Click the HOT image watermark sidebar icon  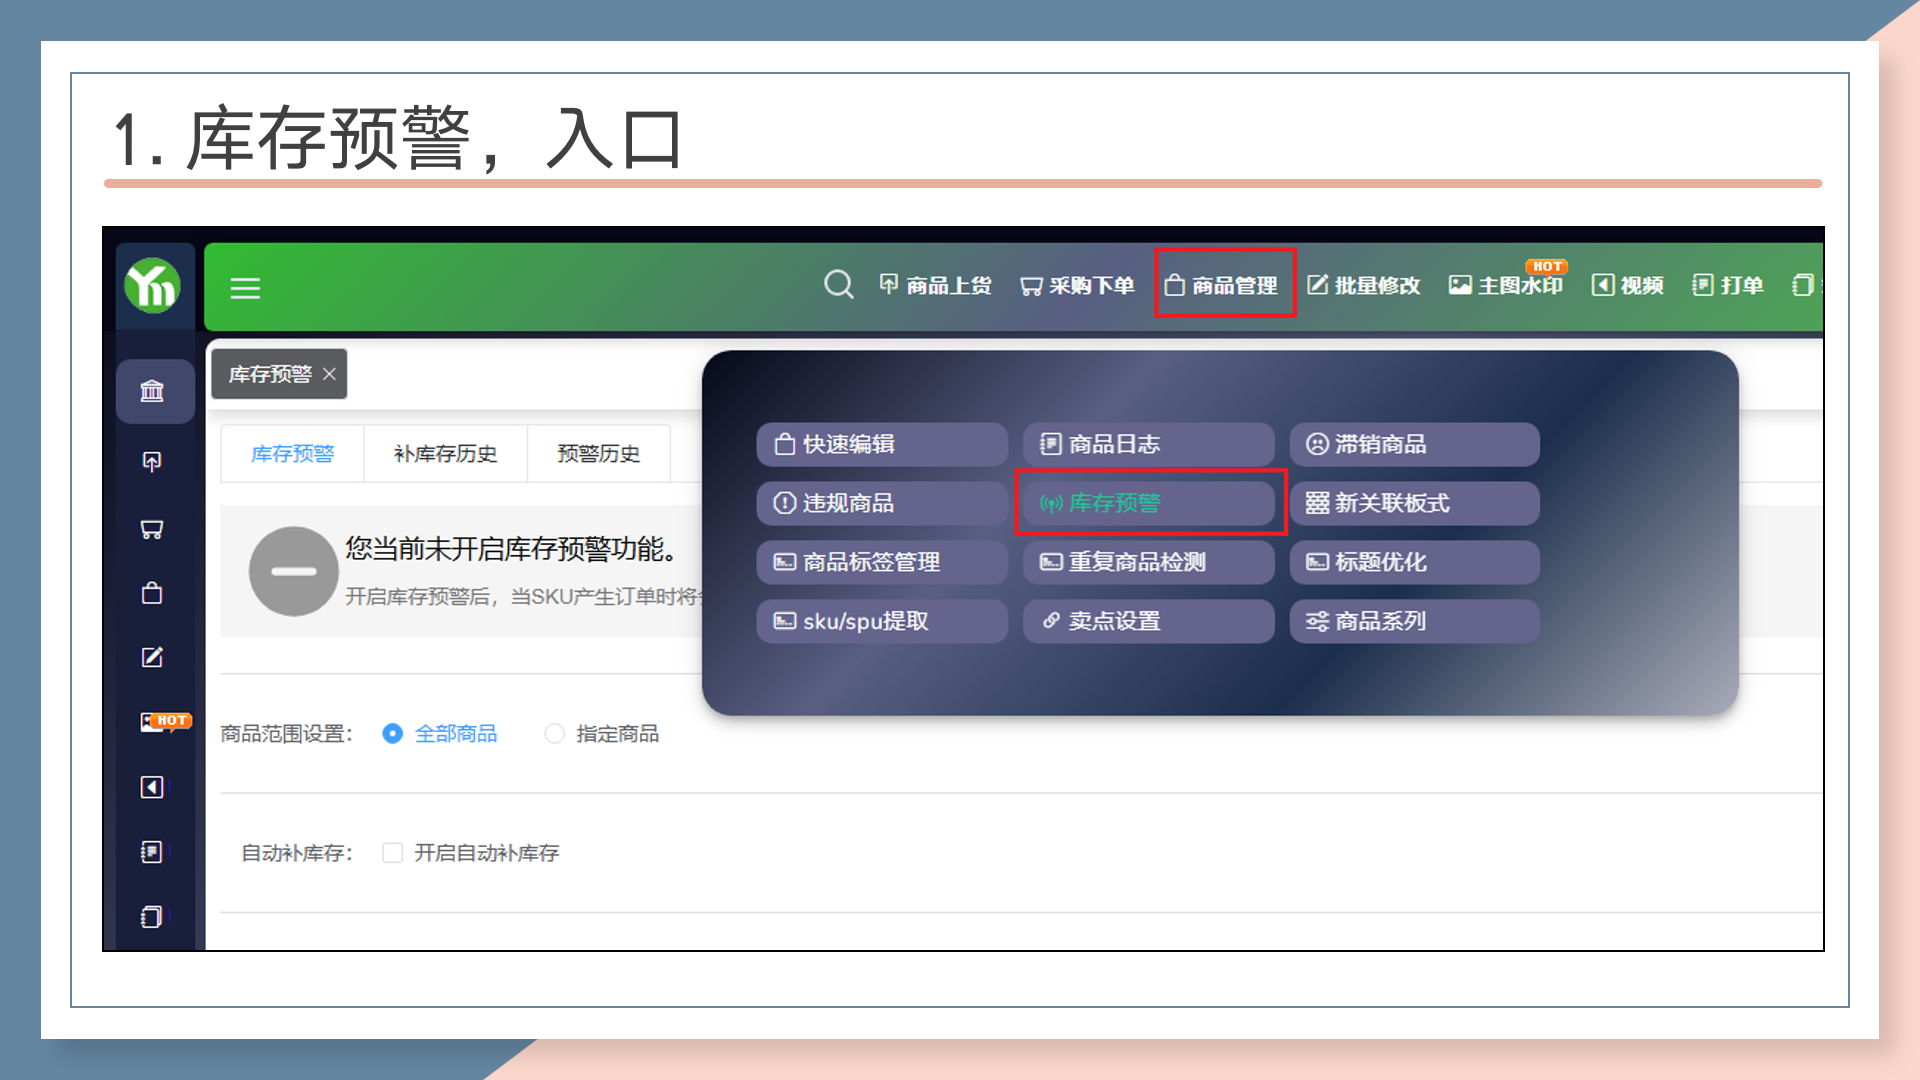click(x=154, y=722)
